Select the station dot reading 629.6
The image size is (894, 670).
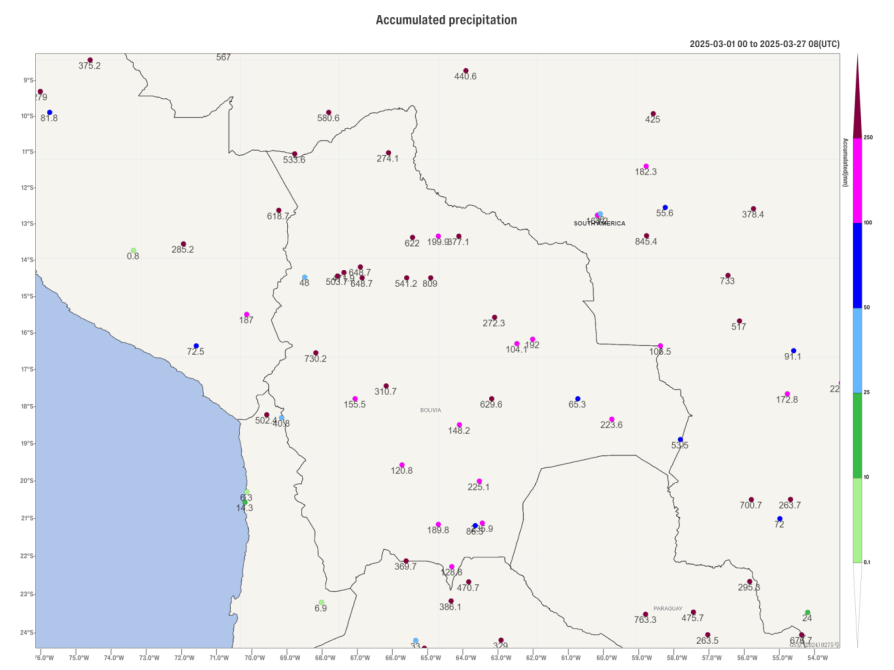[x=491, y=399]
